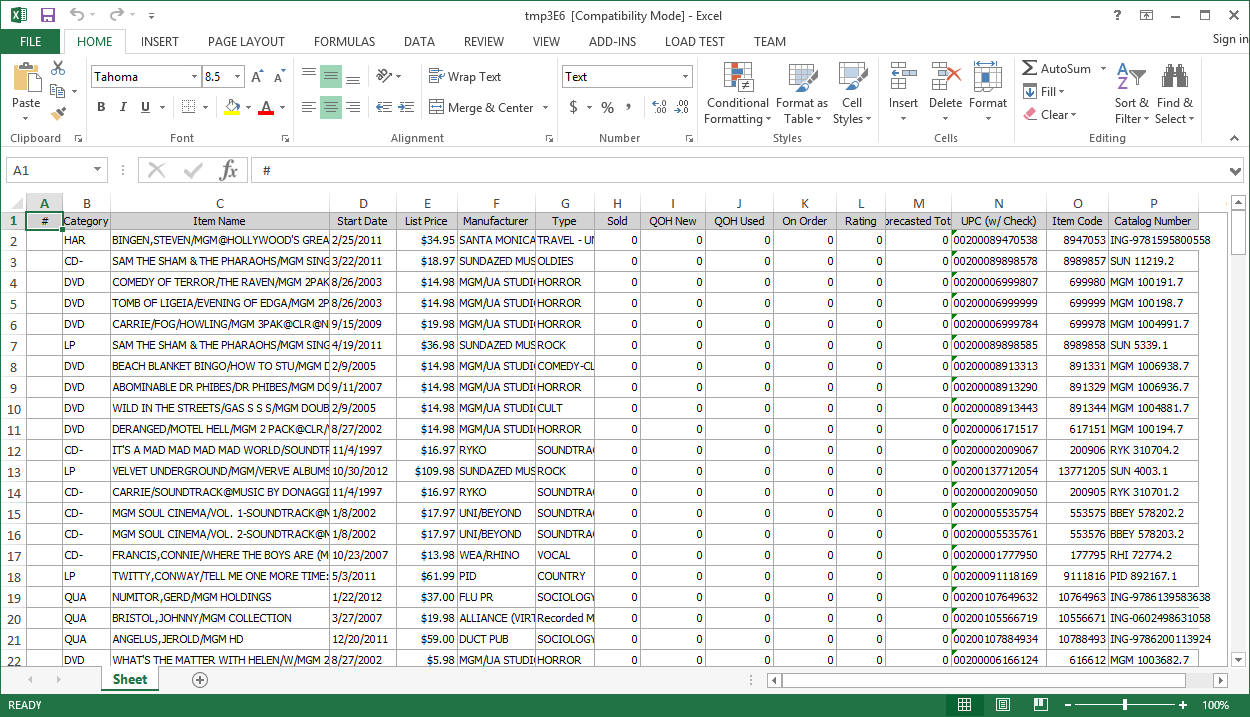Toggle Underline formatting
Image resolution: width=1250 pixels, height=717 pixels.
pyautogui.click(x=146, y=107)
